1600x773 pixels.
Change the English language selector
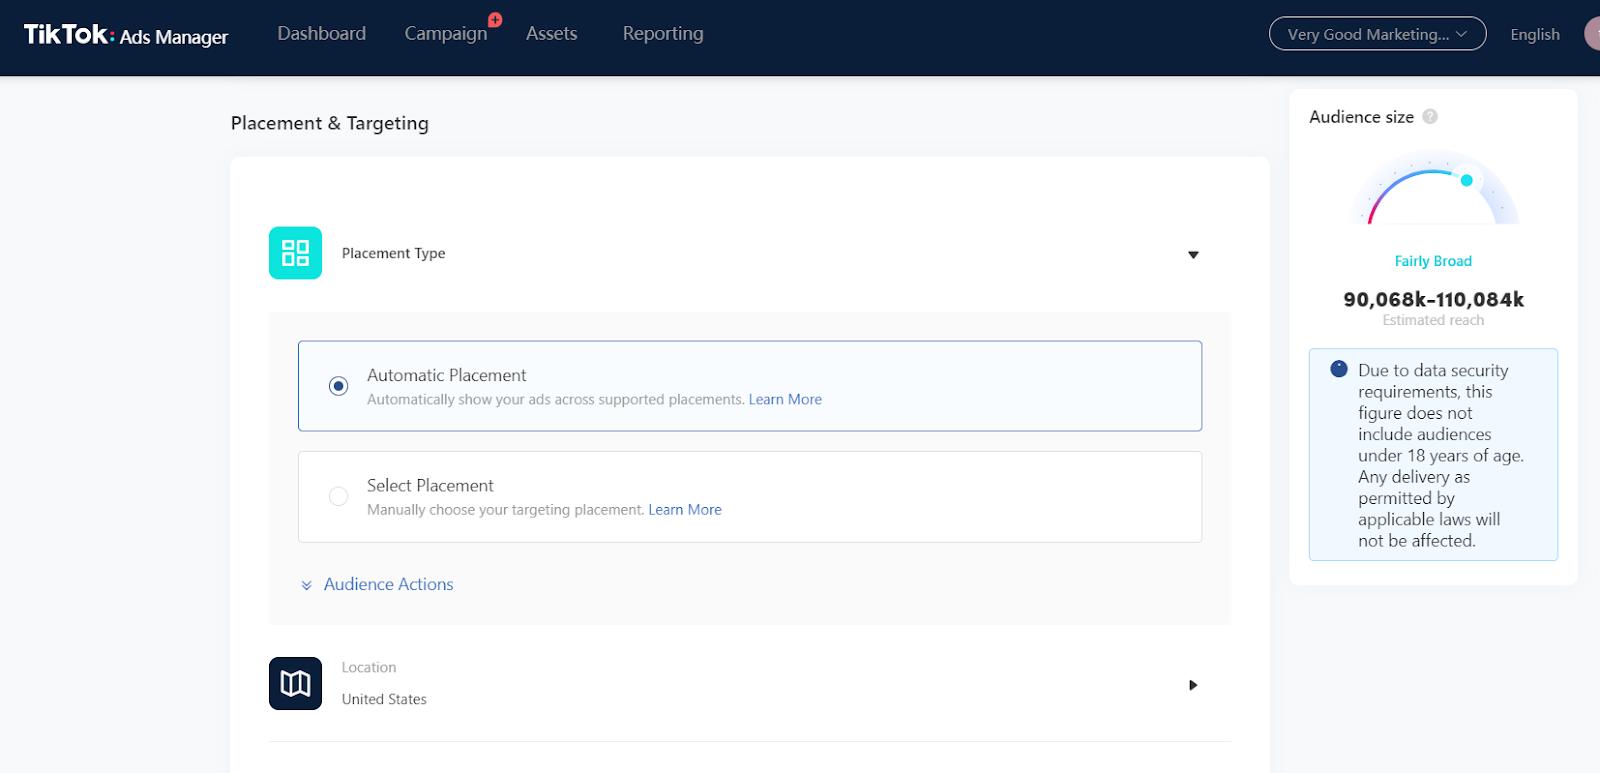click(x=1535, y=34)
